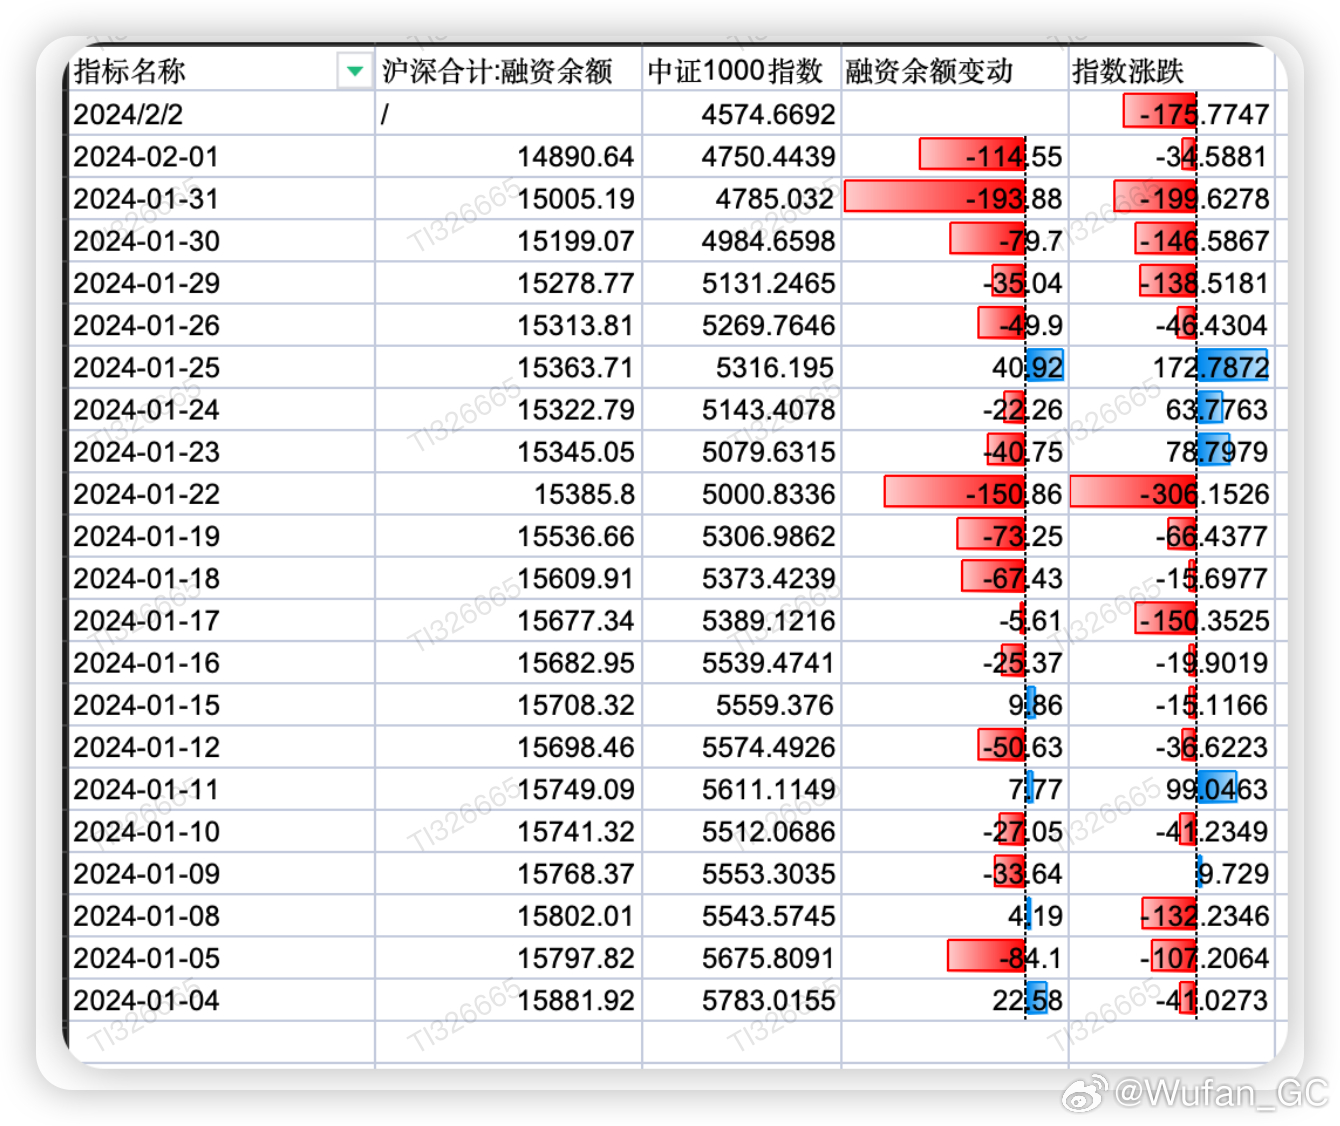Click the balance change cell -50.63

click(x=954, y=746)
